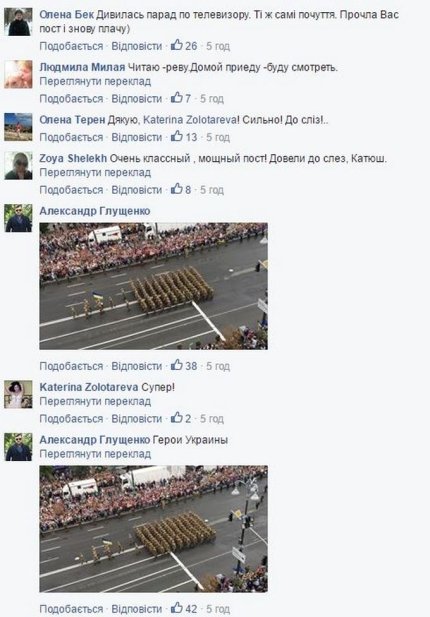Click thumbs-up icon showing 38 likes
This screenshot has width=430, height=617.
[177, 365]
